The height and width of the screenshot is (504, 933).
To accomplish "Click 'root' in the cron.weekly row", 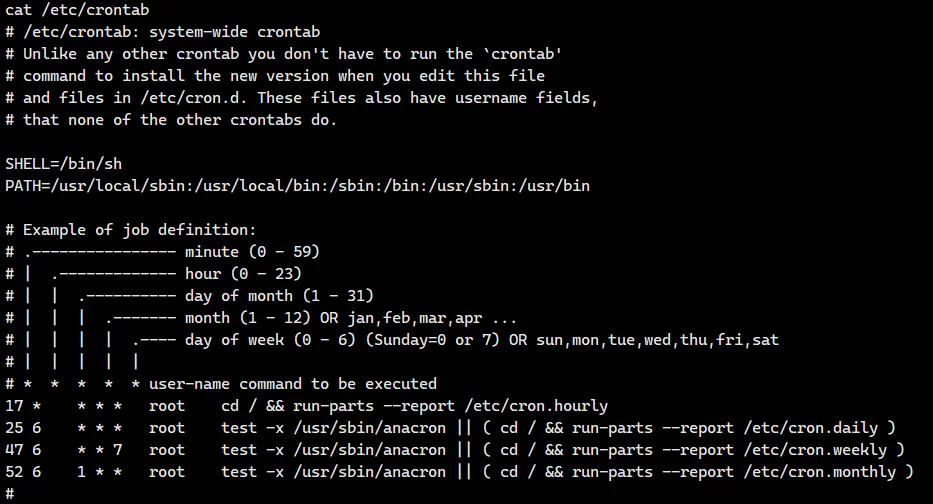I will pyautogui.click(x=167, y=450).
